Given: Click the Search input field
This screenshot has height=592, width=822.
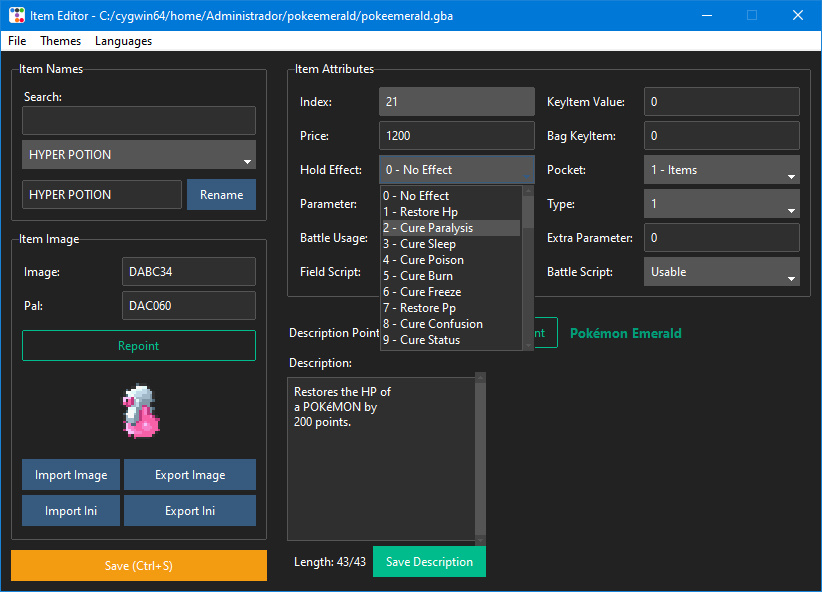Looking at the screenshot, I should click(x=139, y=121).
